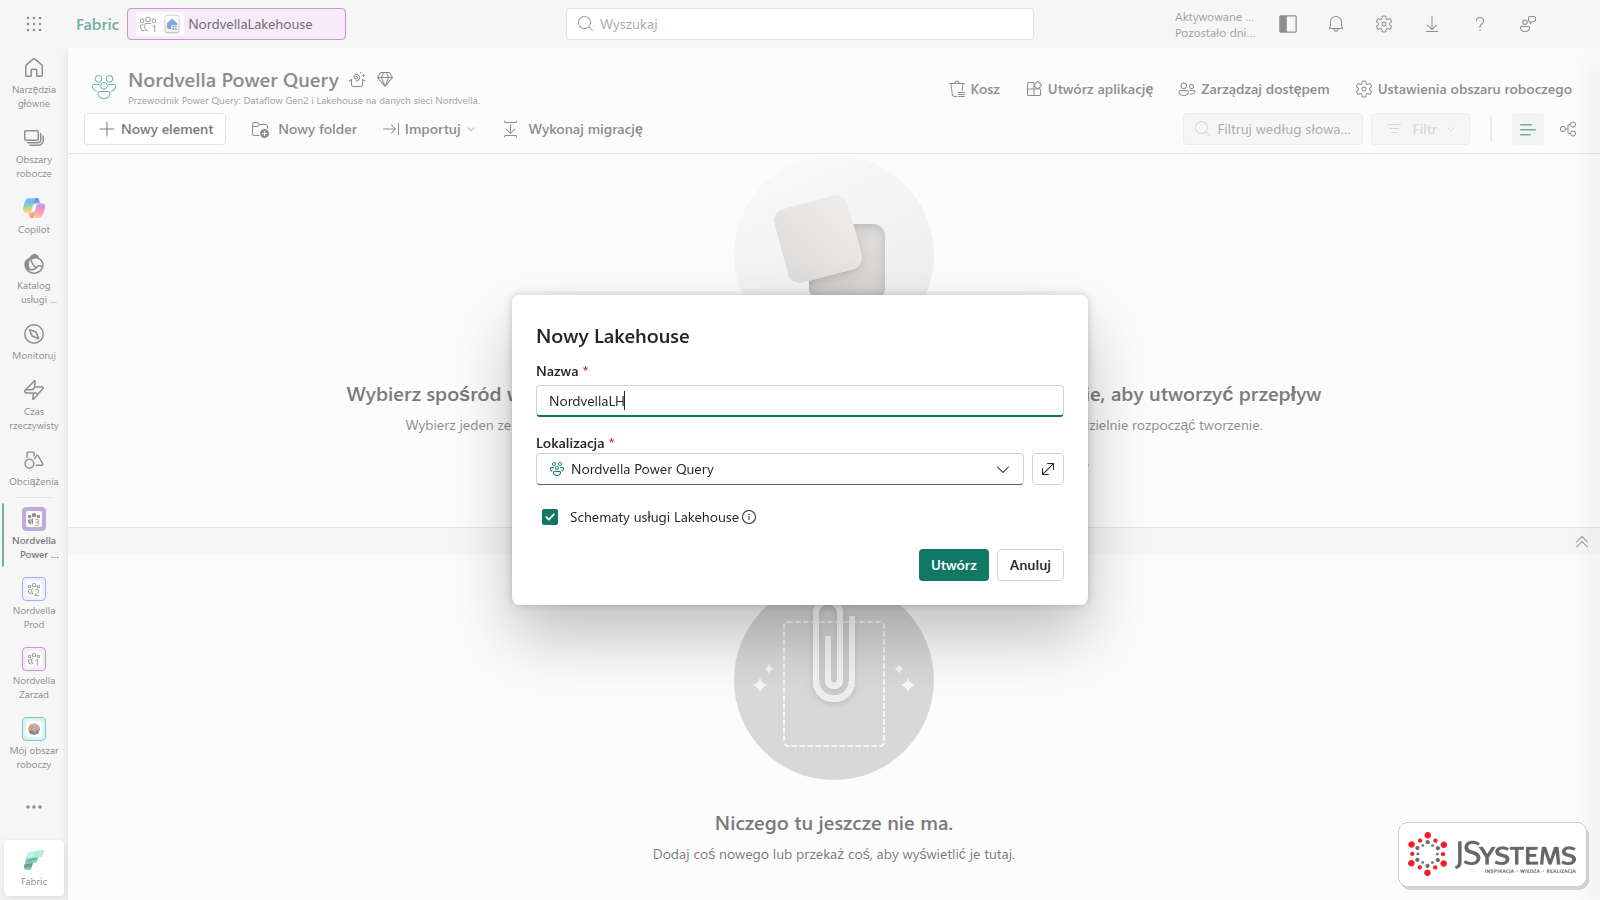1600x900 pixels.
Task: Uncheck Schematy usługi Lakehouse checkbox
Action: 550,517
